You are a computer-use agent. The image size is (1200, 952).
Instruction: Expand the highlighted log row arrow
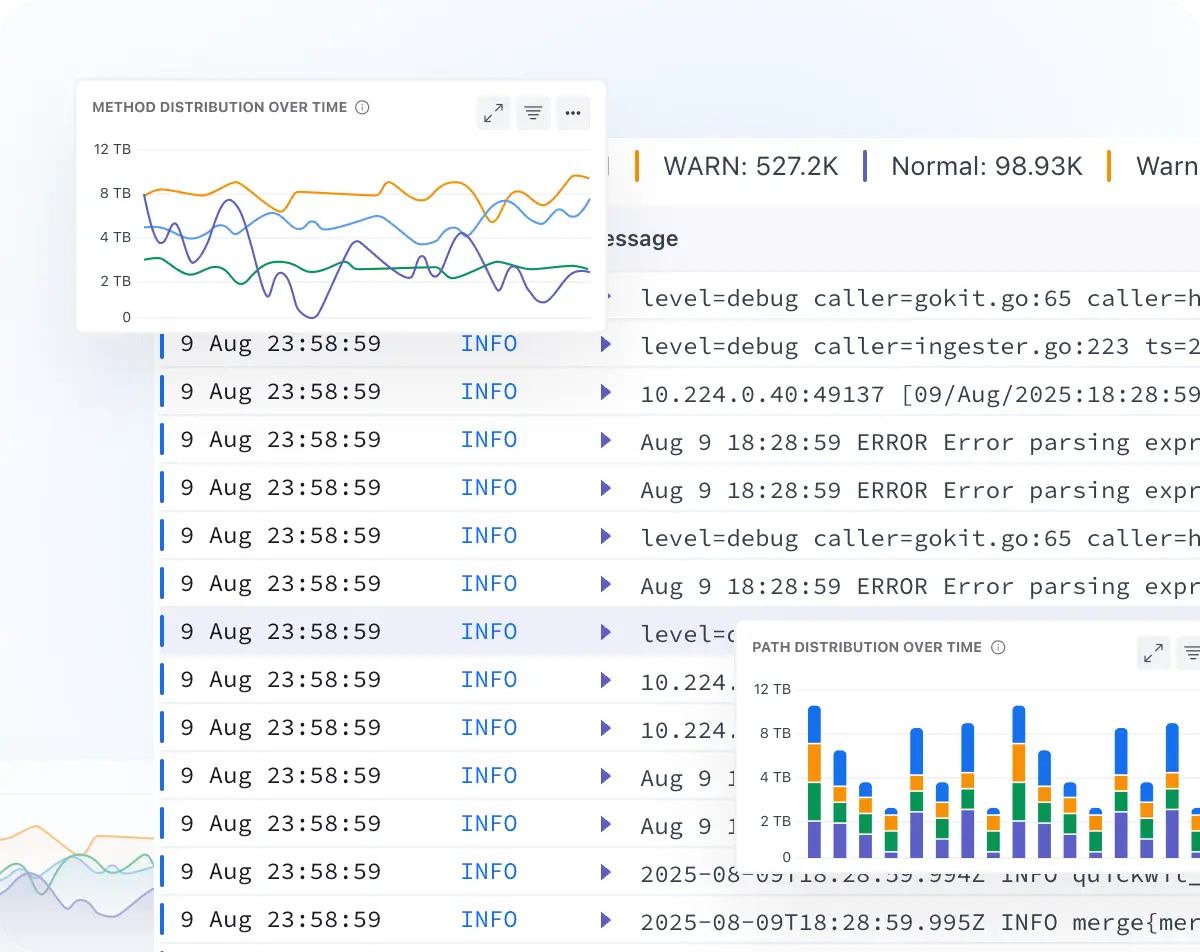click(605, 633)
